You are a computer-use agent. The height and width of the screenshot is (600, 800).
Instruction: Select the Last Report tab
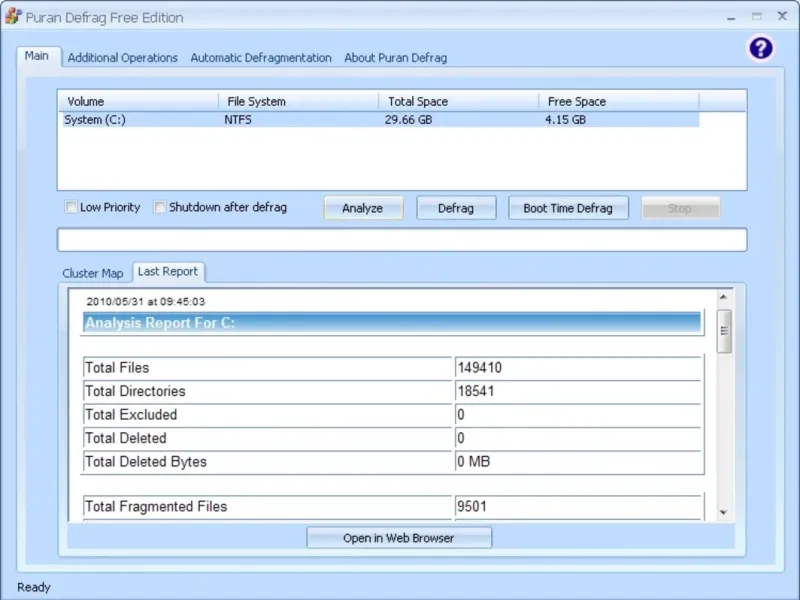pyautogui.click(x=168, y=272)
